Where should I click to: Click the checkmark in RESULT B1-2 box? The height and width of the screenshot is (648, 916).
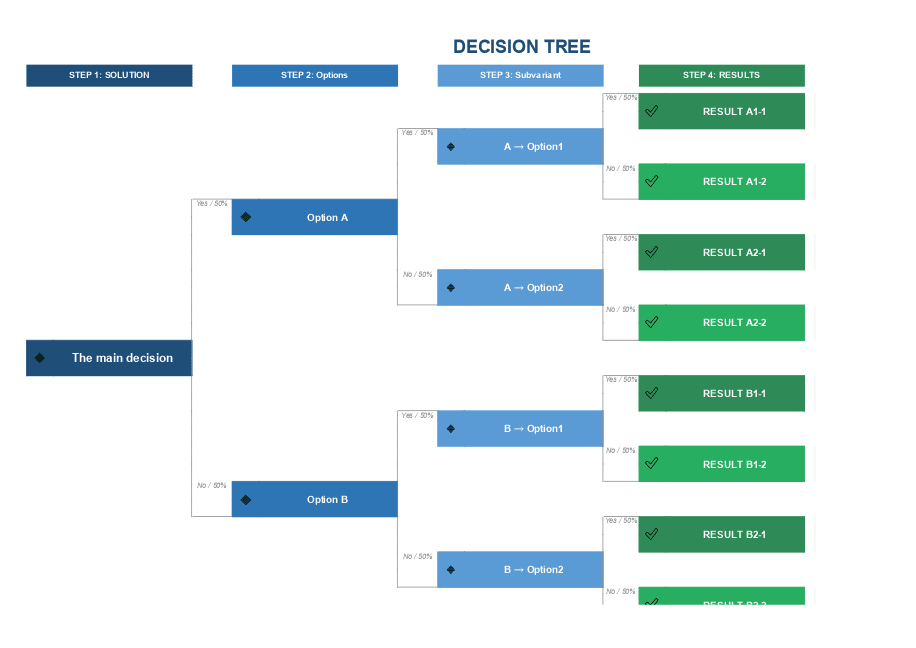pyautogui.click(x=651, y=464)
